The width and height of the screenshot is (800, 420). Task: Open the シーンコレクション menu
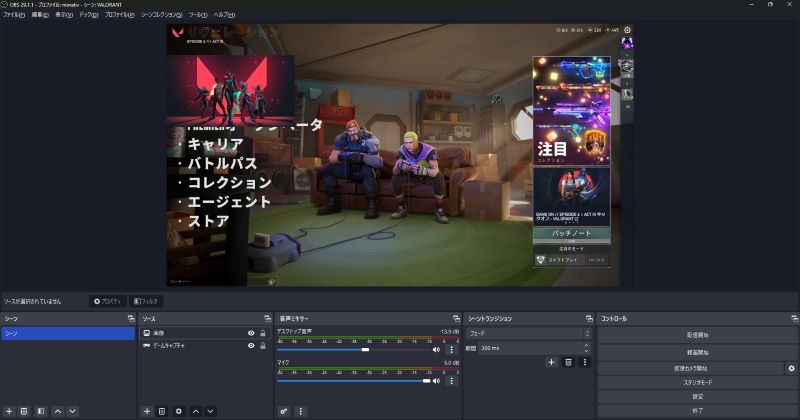(161, 15)
